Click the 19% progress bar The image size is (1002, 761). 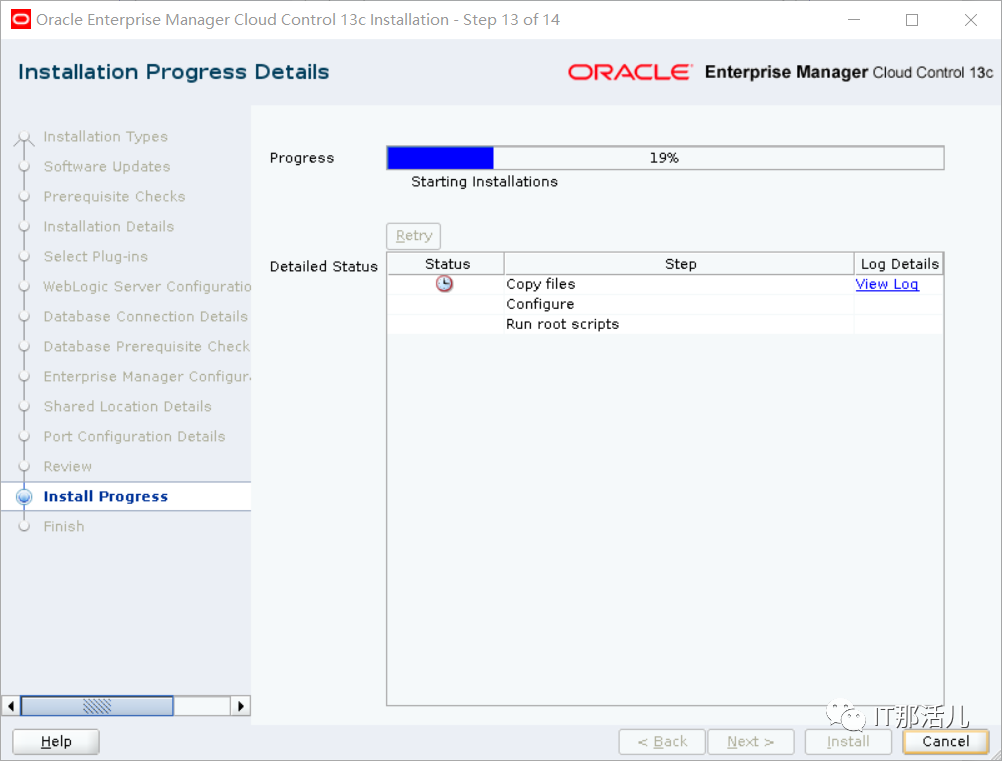click(665, 158)
